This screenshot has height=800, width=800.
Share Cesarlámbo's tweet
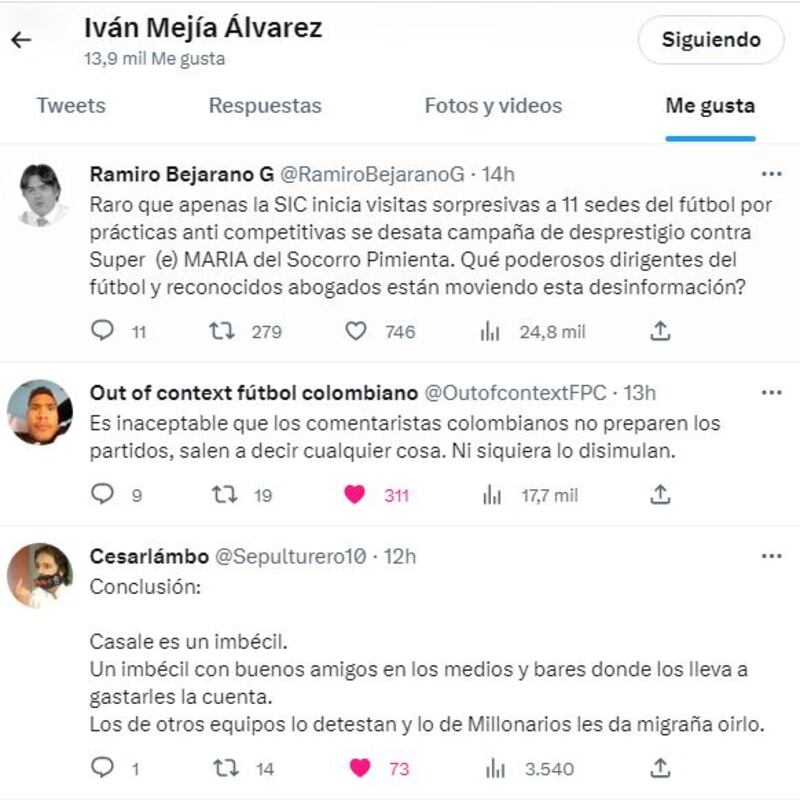point(660,768)
